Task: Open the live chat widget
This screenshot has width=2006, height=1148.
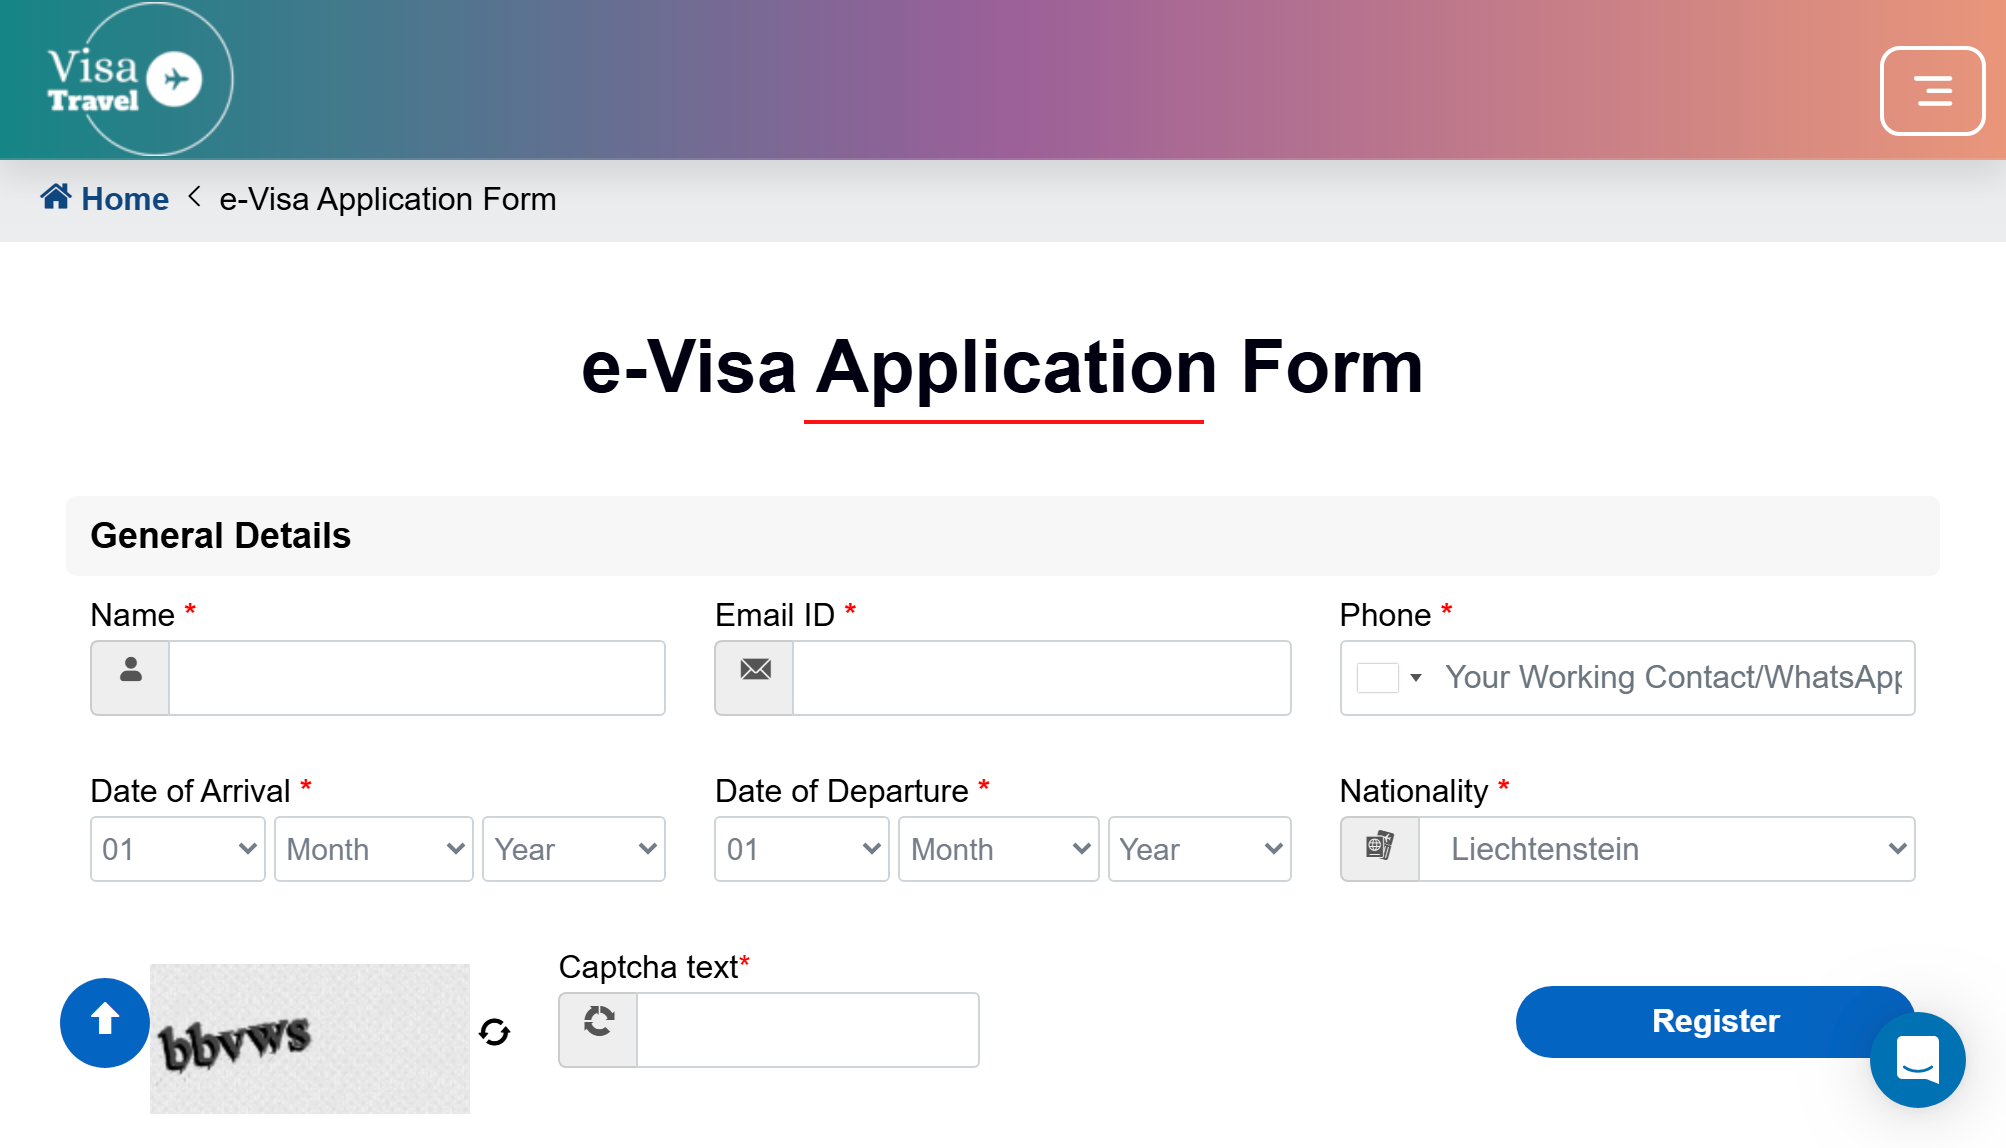Action: pyautogui.click(x=1917, y=1059)
